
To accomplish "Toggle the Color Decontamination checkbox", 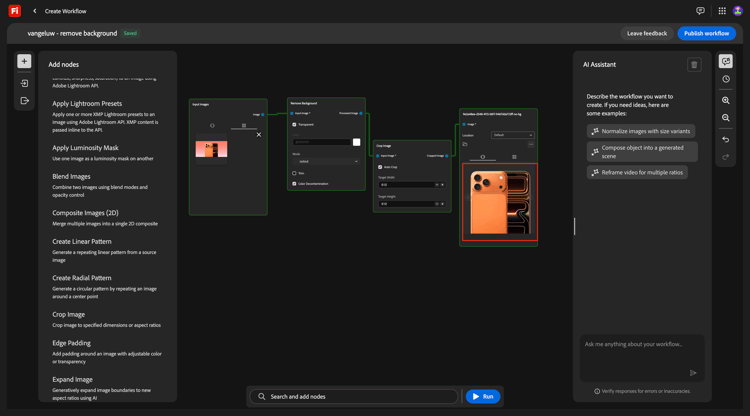I will pyautogui.click(x=294, y=184).
